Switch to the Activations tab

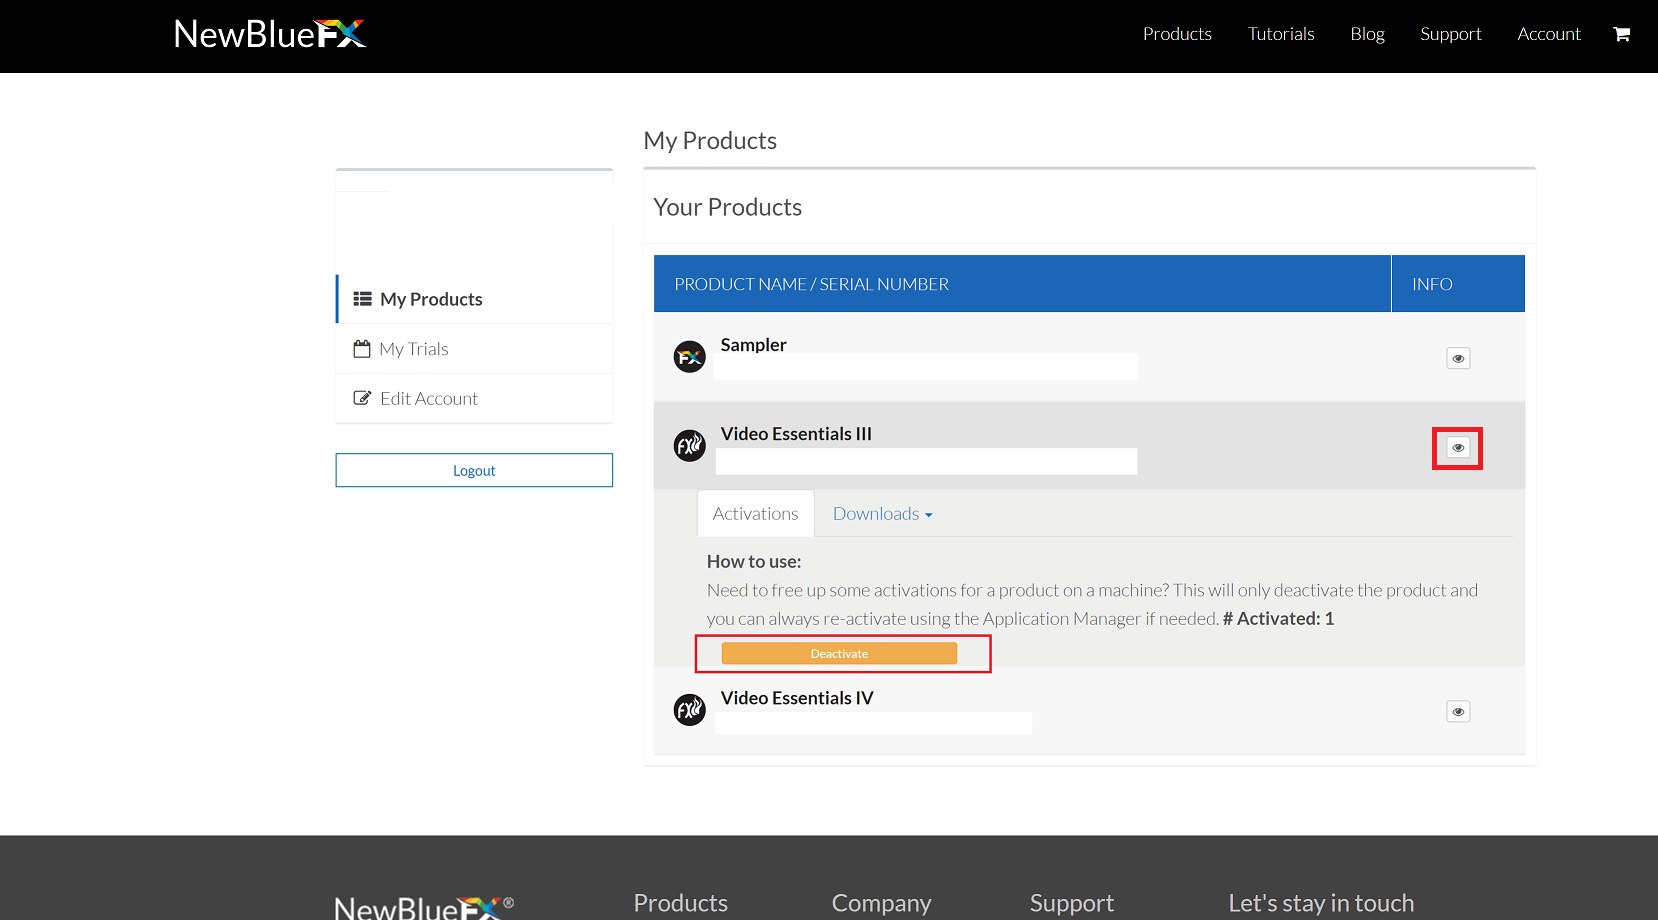(x=756, y=514)
